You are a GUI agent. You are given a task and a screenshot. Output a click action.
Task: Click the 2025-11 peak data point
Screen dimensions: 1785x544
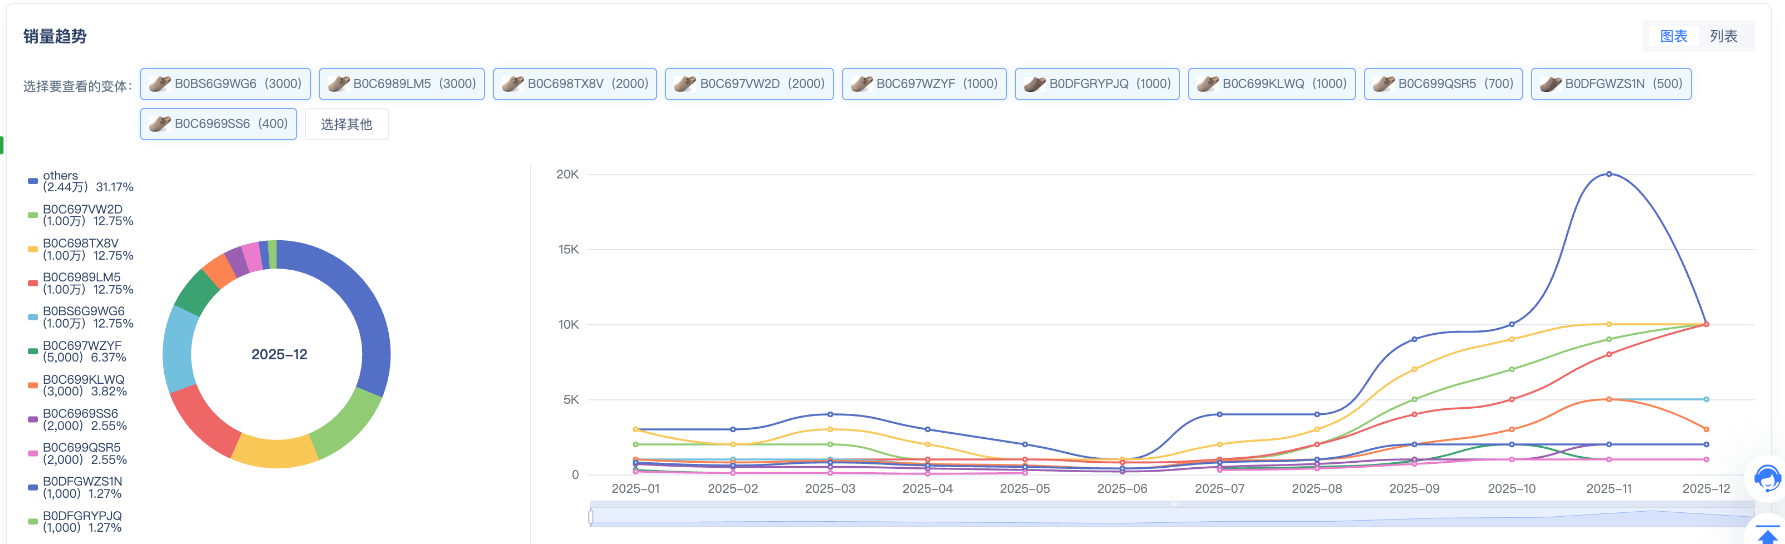pyautogui.click(x=1609, y=174)
